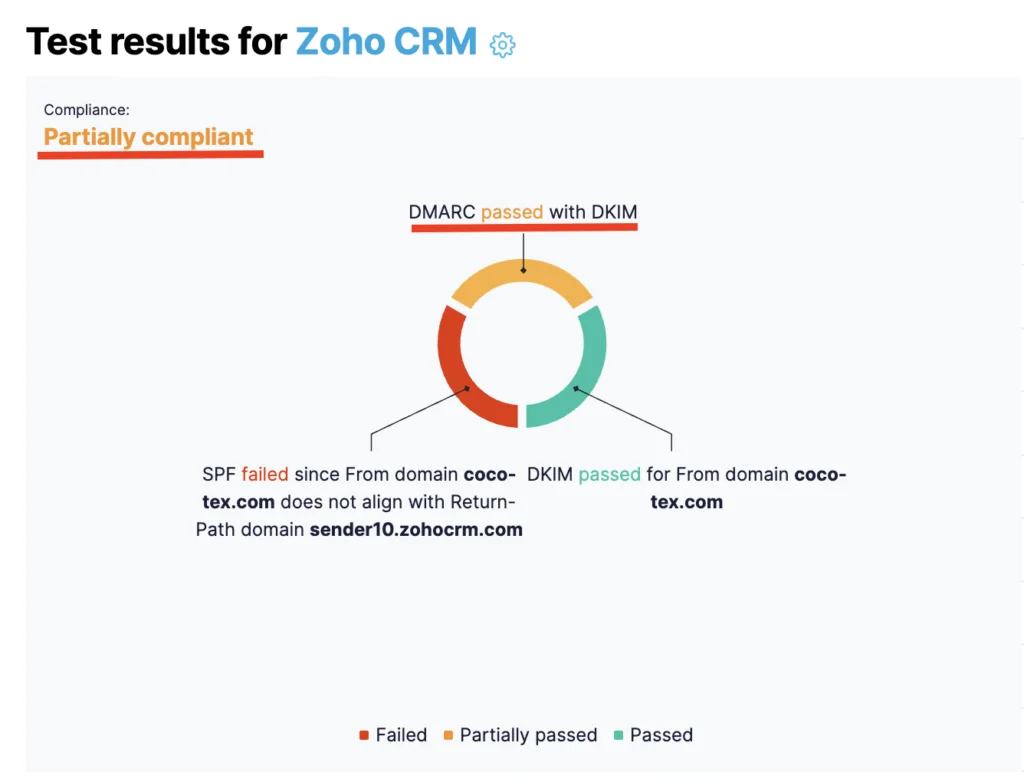Click the orange passed word in DMARC label
The height and width of the screenshot is (782, 1024).
coord(512,212)
